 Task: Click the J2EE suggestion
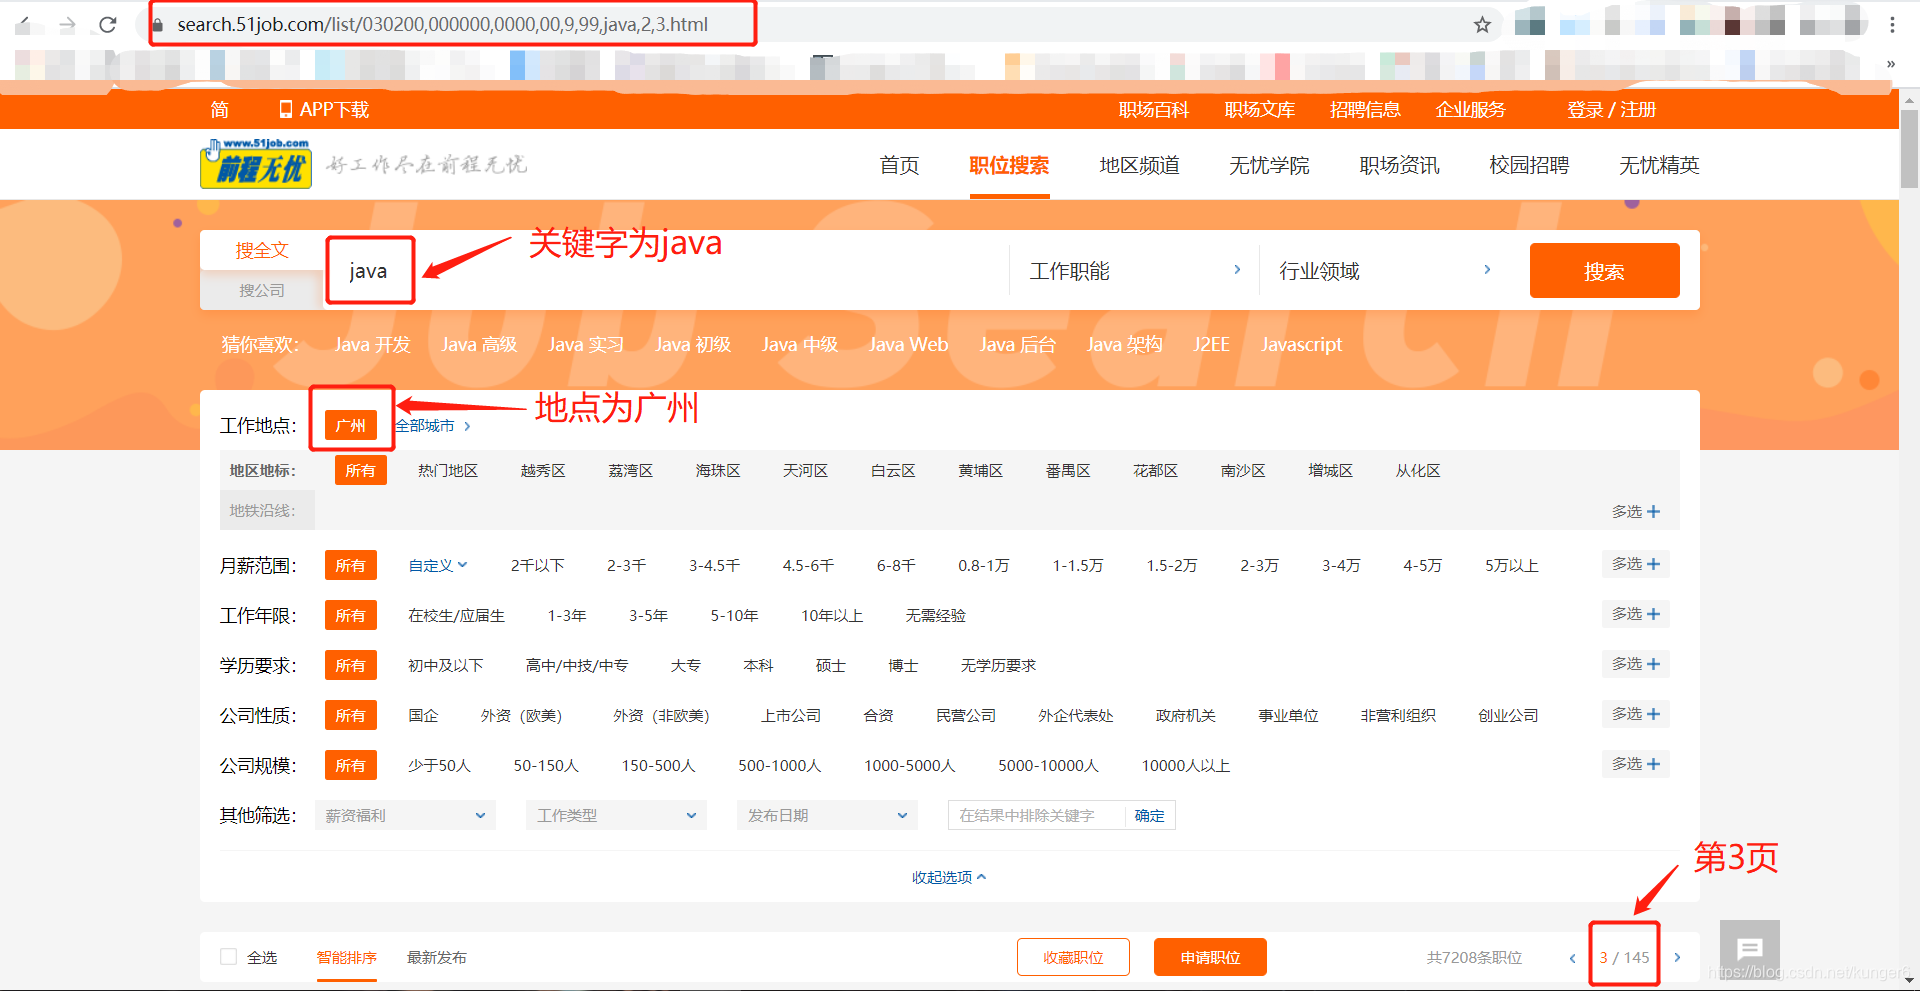(1211, 344)
